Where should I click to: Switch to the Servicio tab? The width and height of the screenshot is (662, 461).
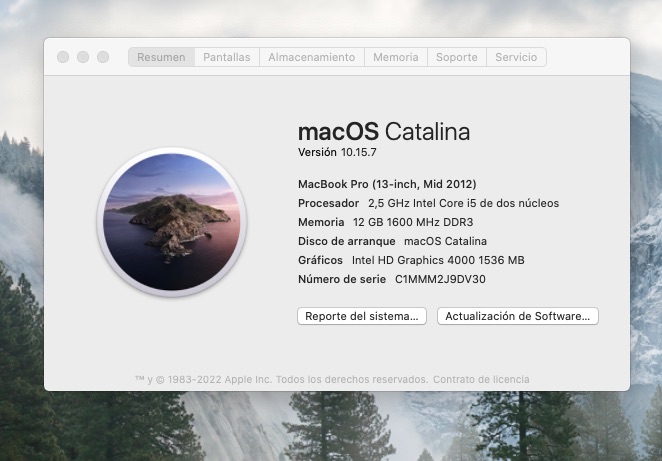pos(516,57)
